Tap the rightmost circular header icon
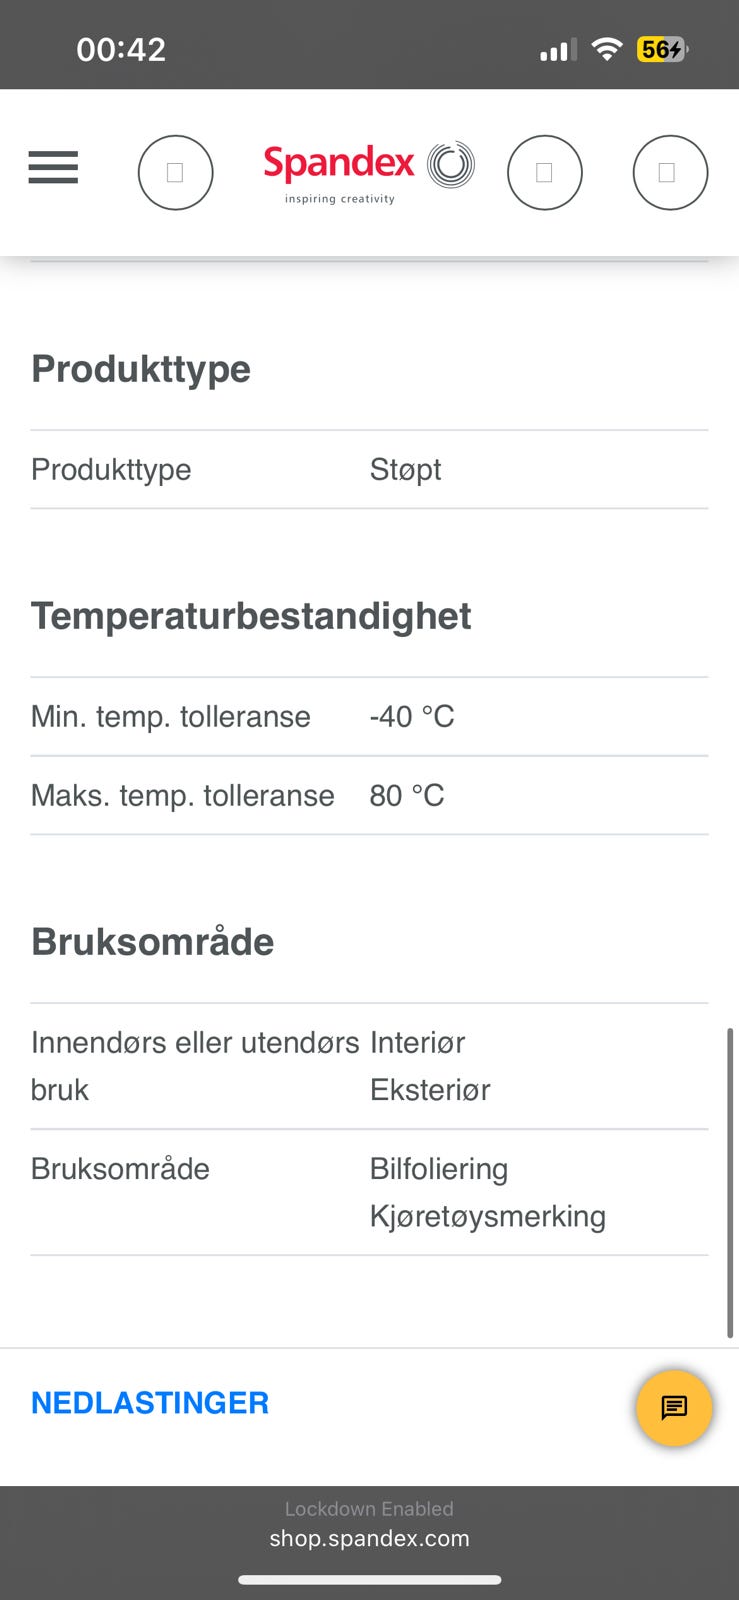 pyautogui.click(x=670, y=173)
